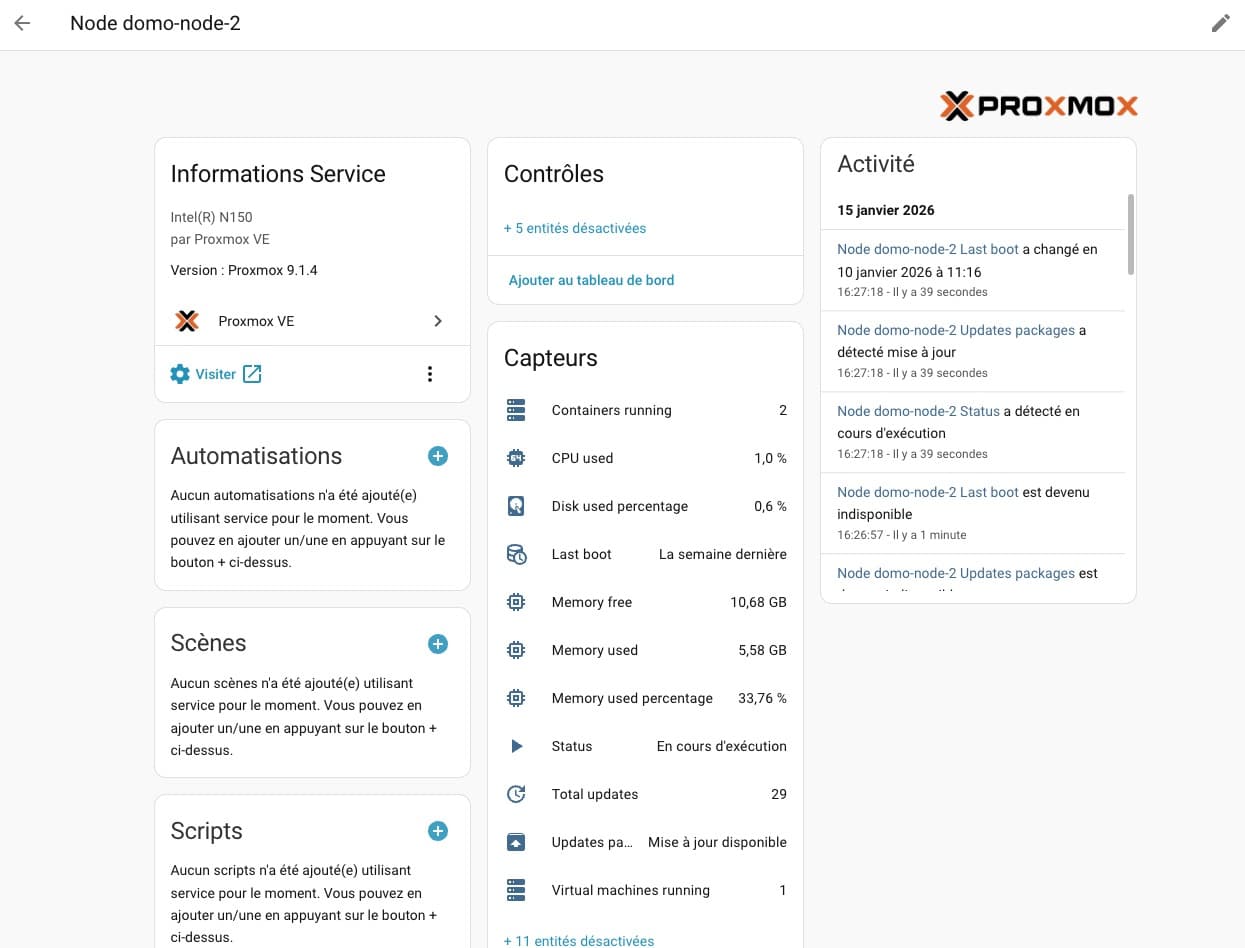Click the Status play icon
The width and height of the screenshot is (1245, 948).
tap(516, 746)
